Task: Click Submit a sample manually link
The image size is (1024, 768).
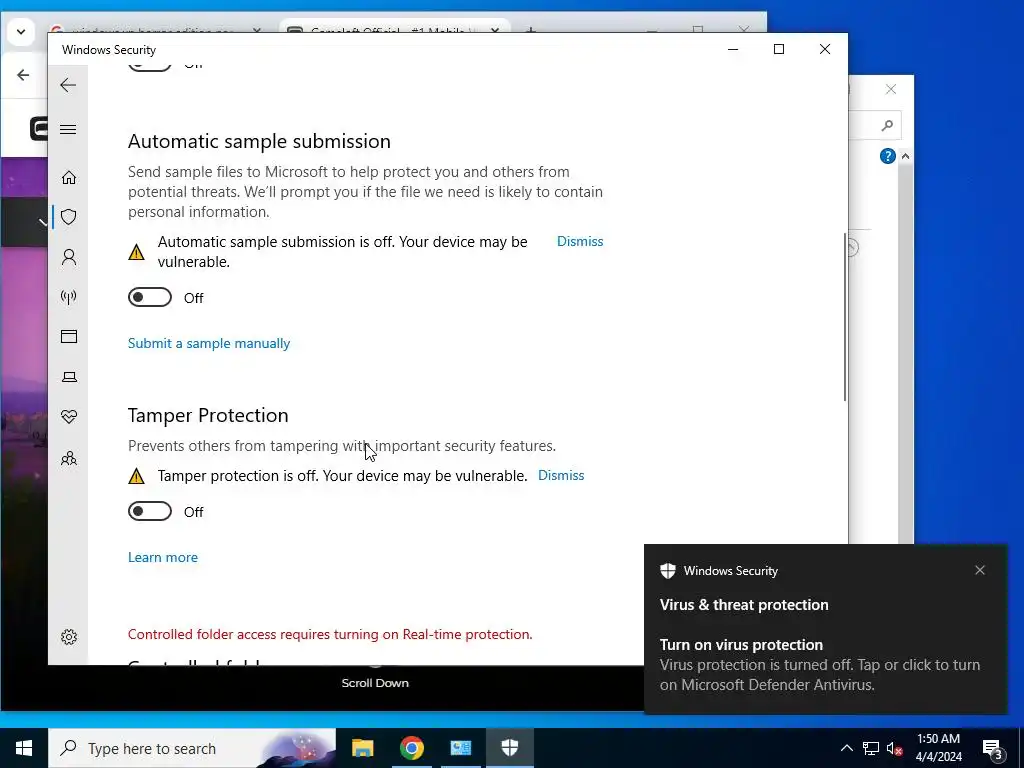Action: pos(209,344)
